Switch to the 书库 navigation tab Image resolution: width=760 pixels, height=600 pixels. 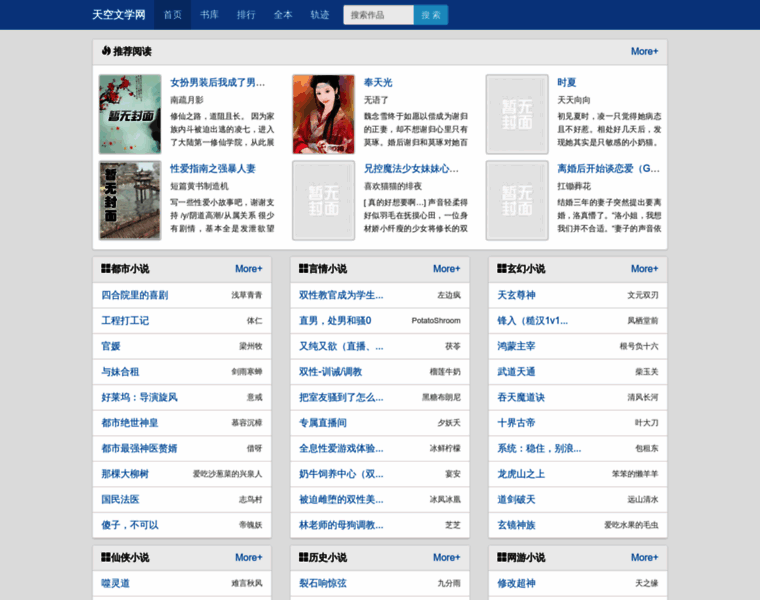[x=209, y=15]
